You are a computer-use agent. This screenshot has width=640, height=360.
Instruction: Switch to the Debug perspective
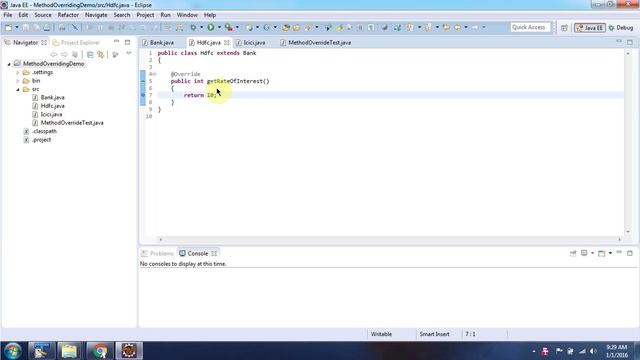pos(620,28)
